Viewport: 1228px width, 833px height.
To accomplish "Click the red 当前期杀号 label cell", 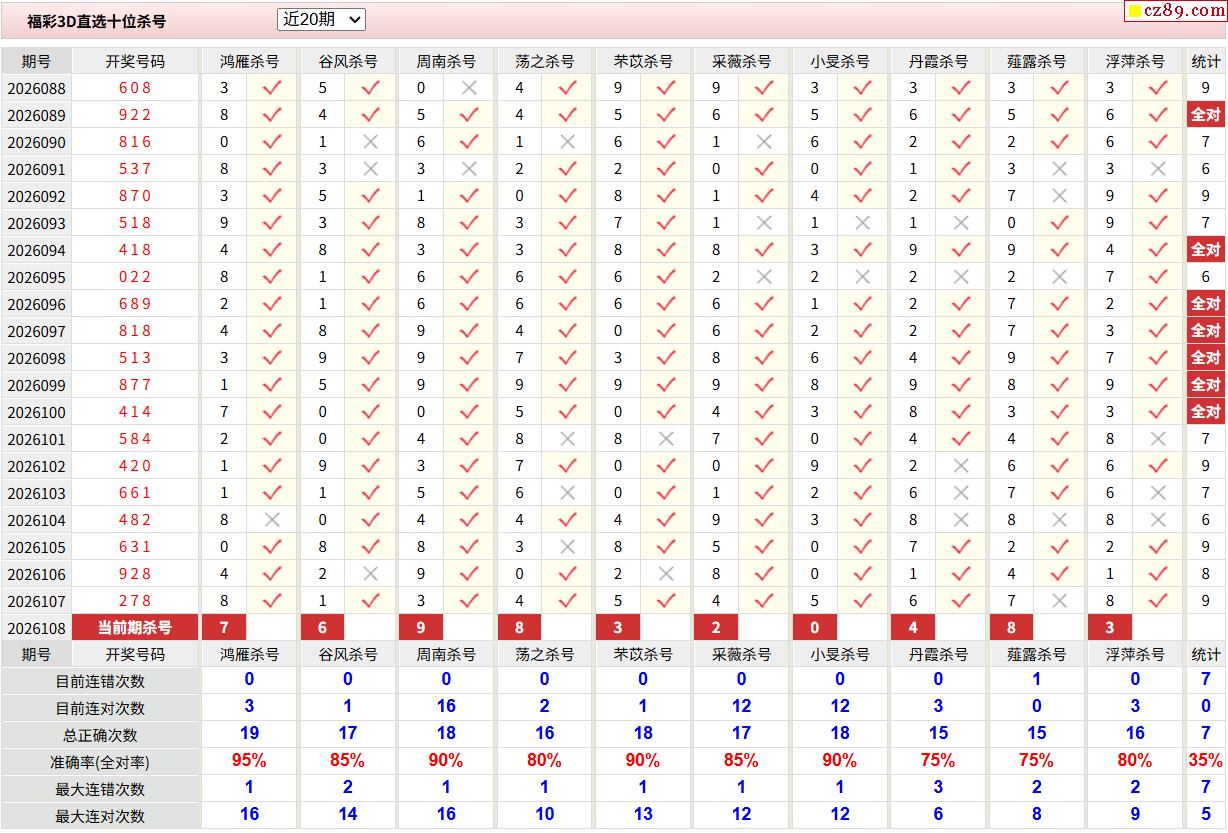I will (135, 628).
